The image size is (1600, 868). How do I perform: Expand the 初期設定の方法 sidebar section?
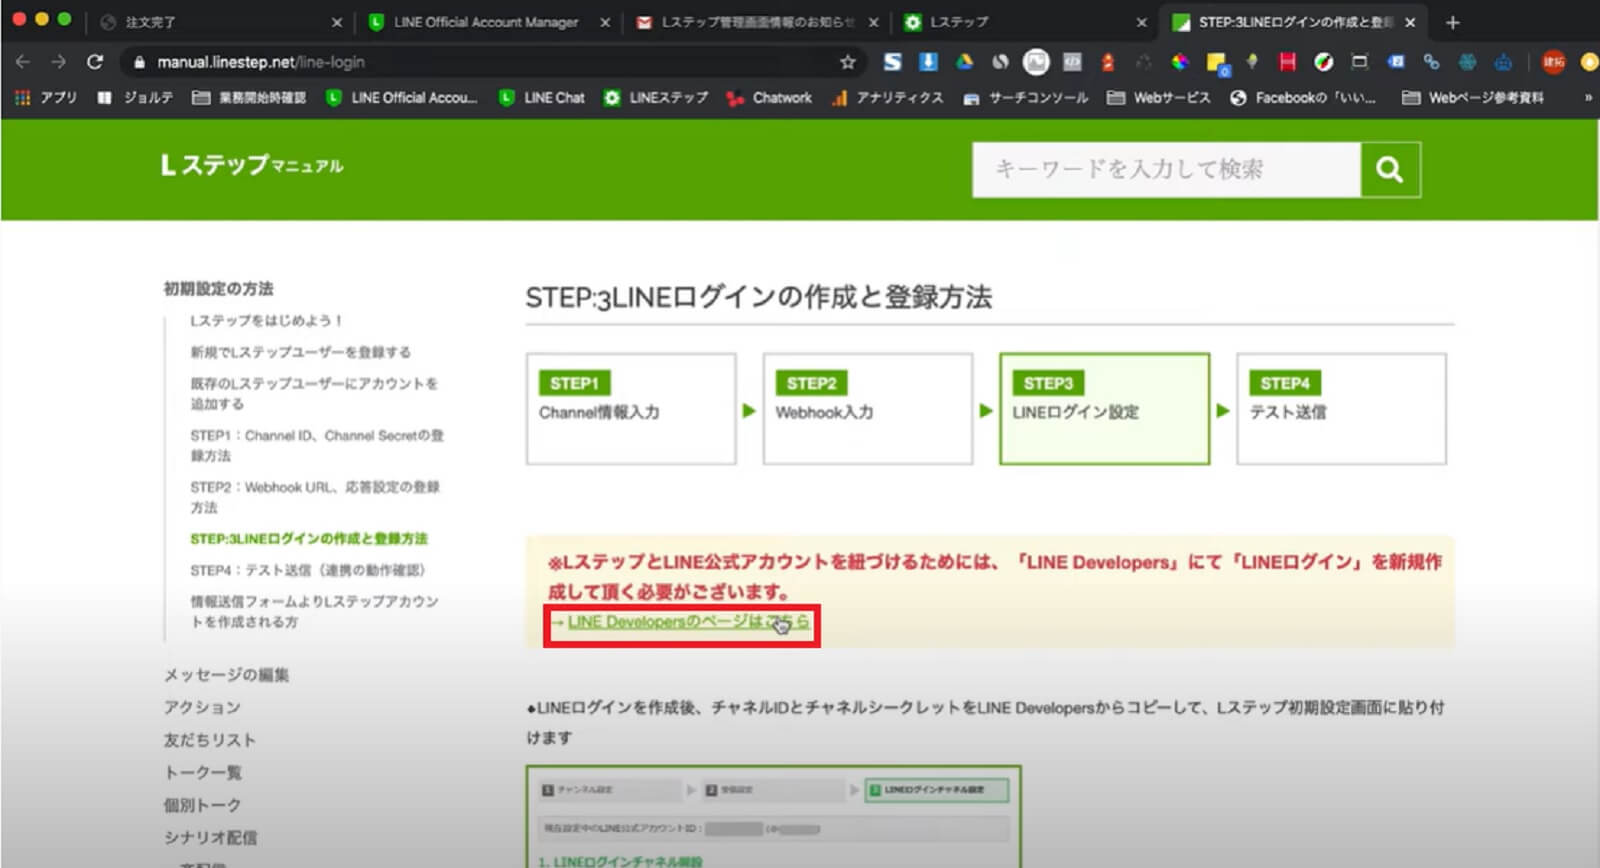(218, 288)
